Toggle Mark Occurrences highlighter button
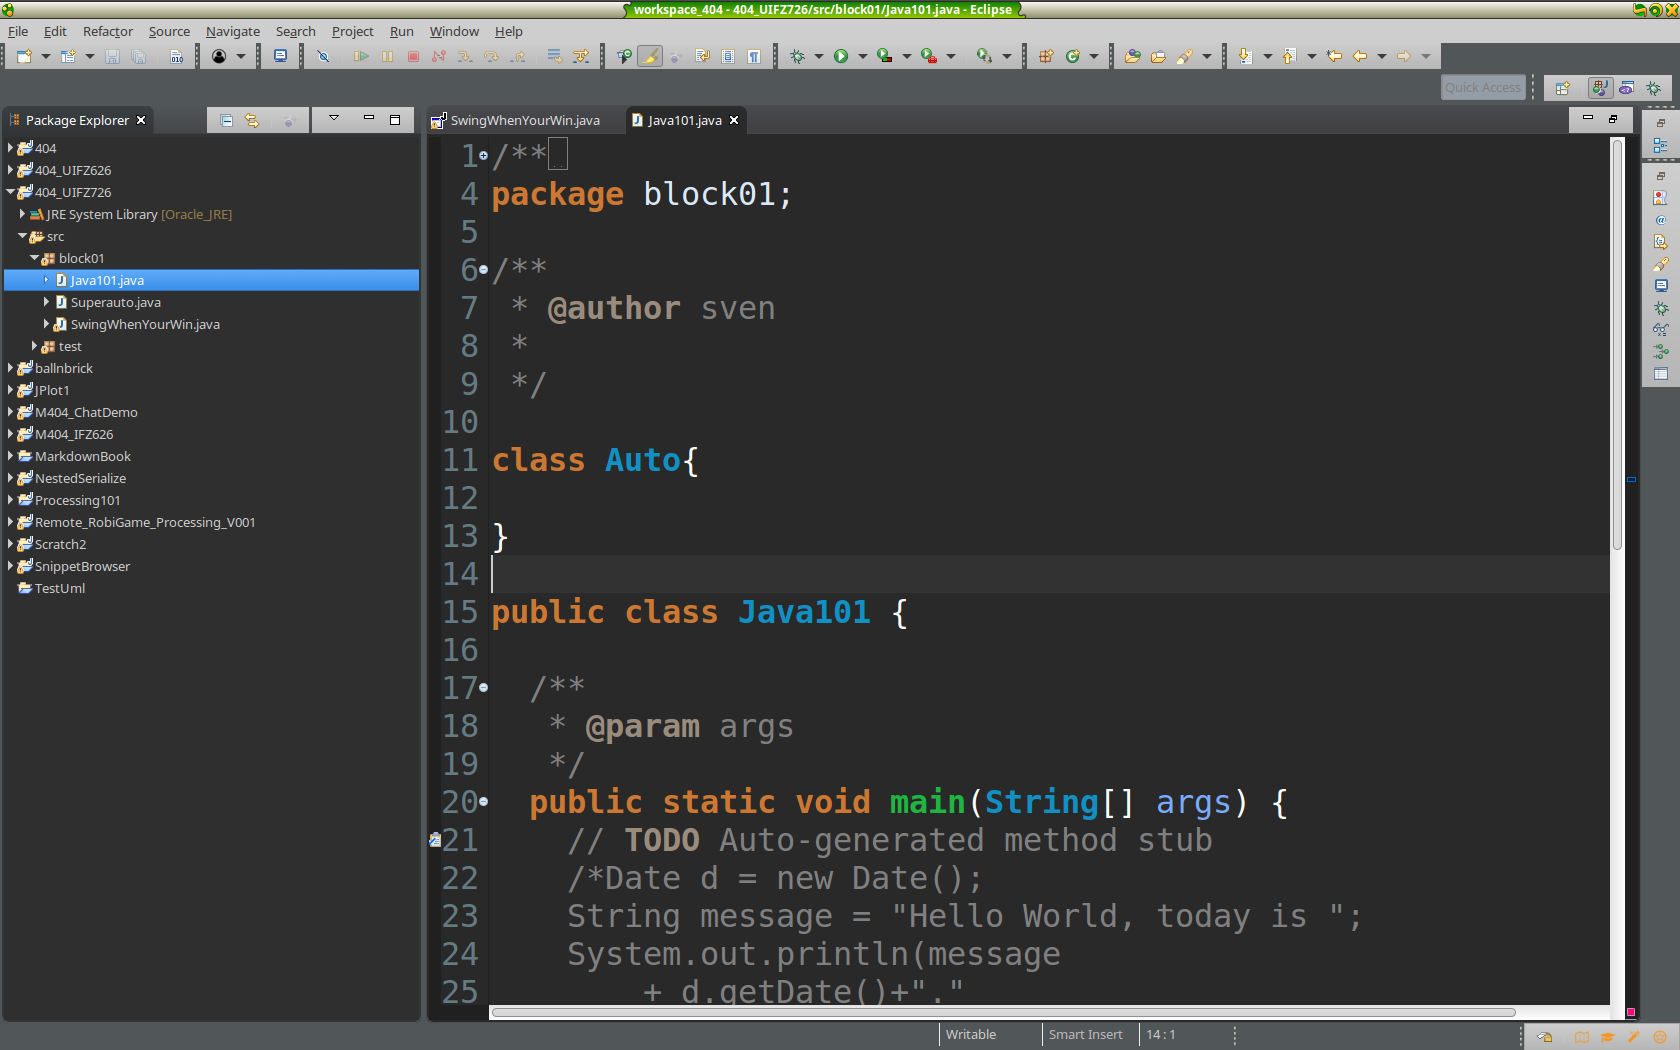1680x1050 pixels. point(650,57)
